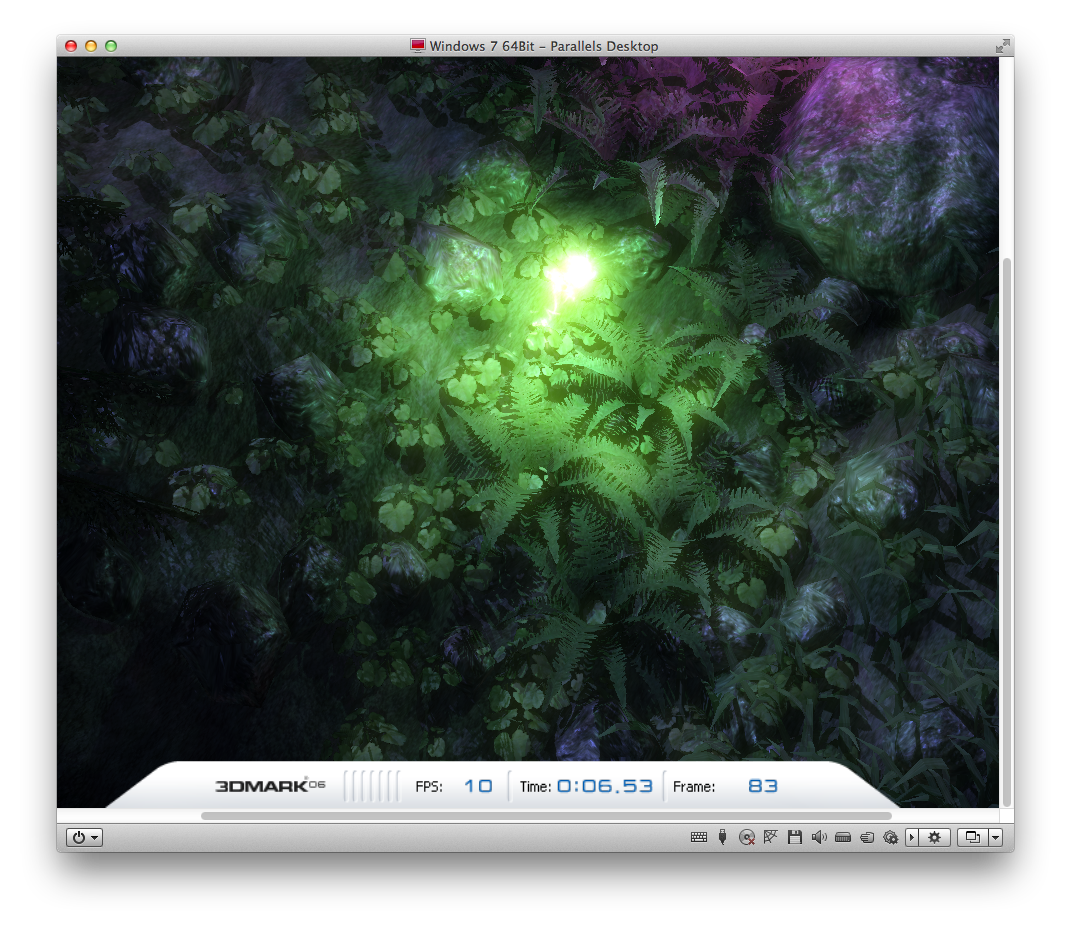The width and height of the screenshot is (1071, 931).
Task: Click the time readout 0:06.53
Action: click(x=605, y=786)
